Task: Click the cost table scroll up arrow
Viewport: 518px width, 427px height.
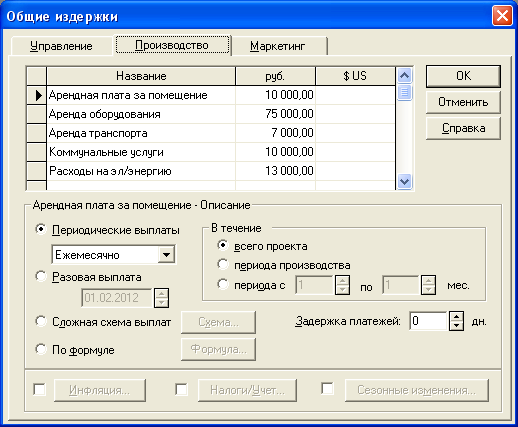Action: pyautogui.click(x=404, y=76)
